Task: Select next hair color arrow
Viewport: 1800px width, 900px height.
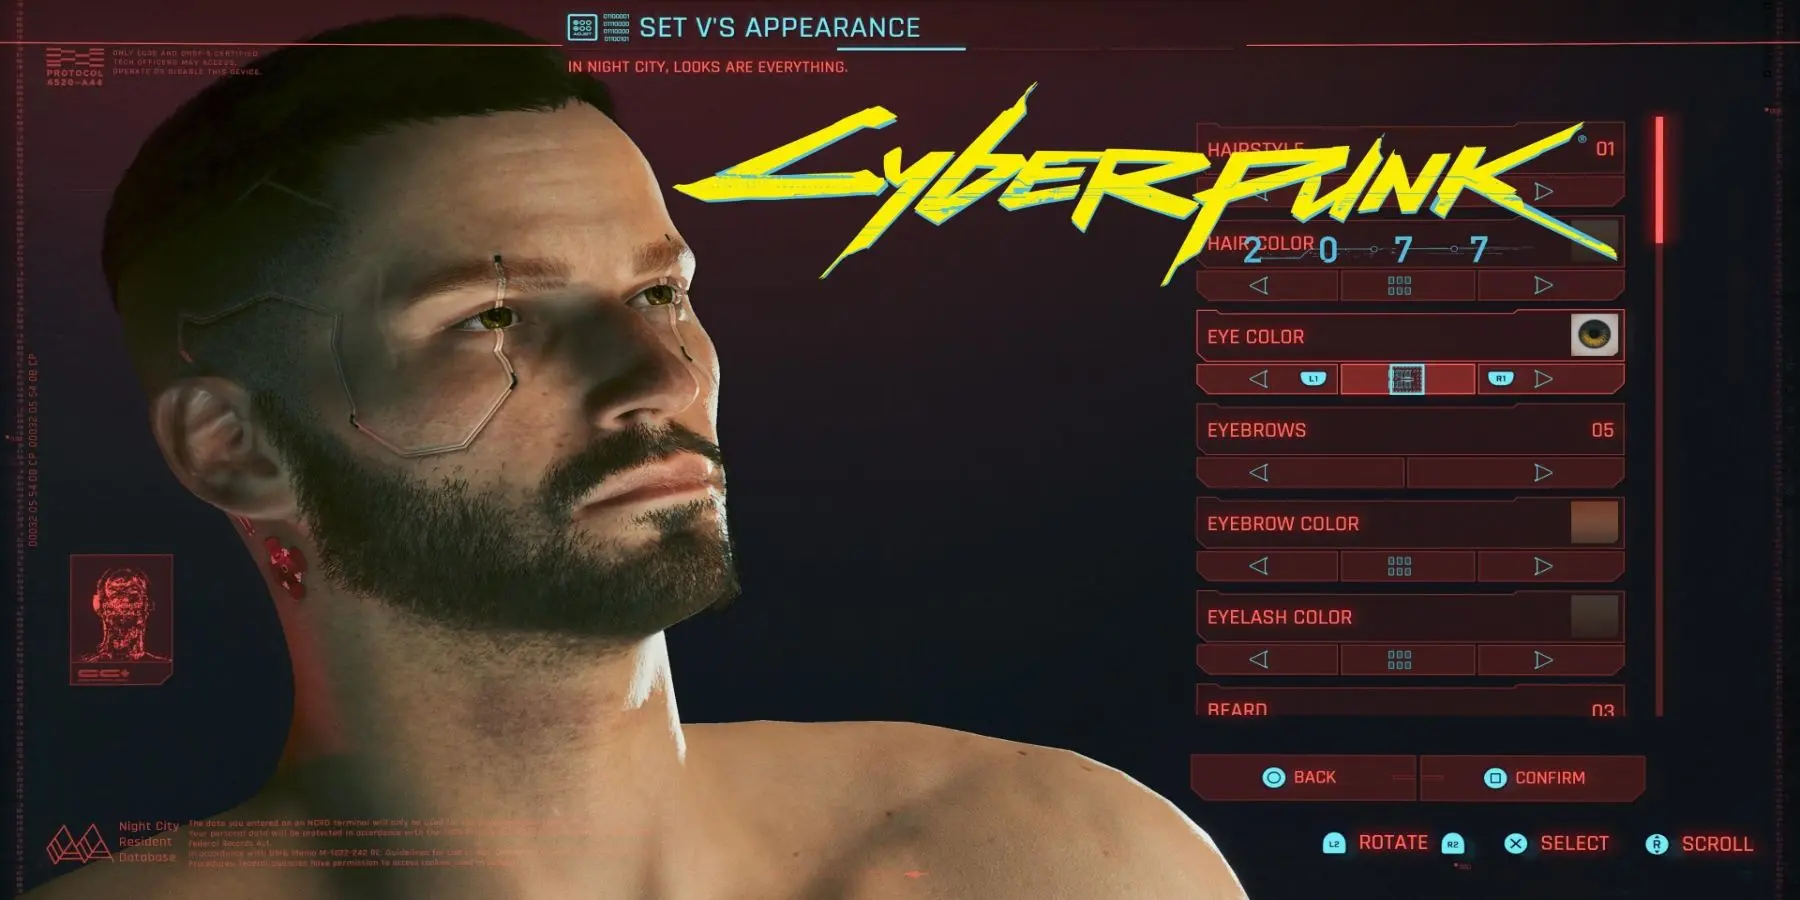Action: (x=1543, y=286)
